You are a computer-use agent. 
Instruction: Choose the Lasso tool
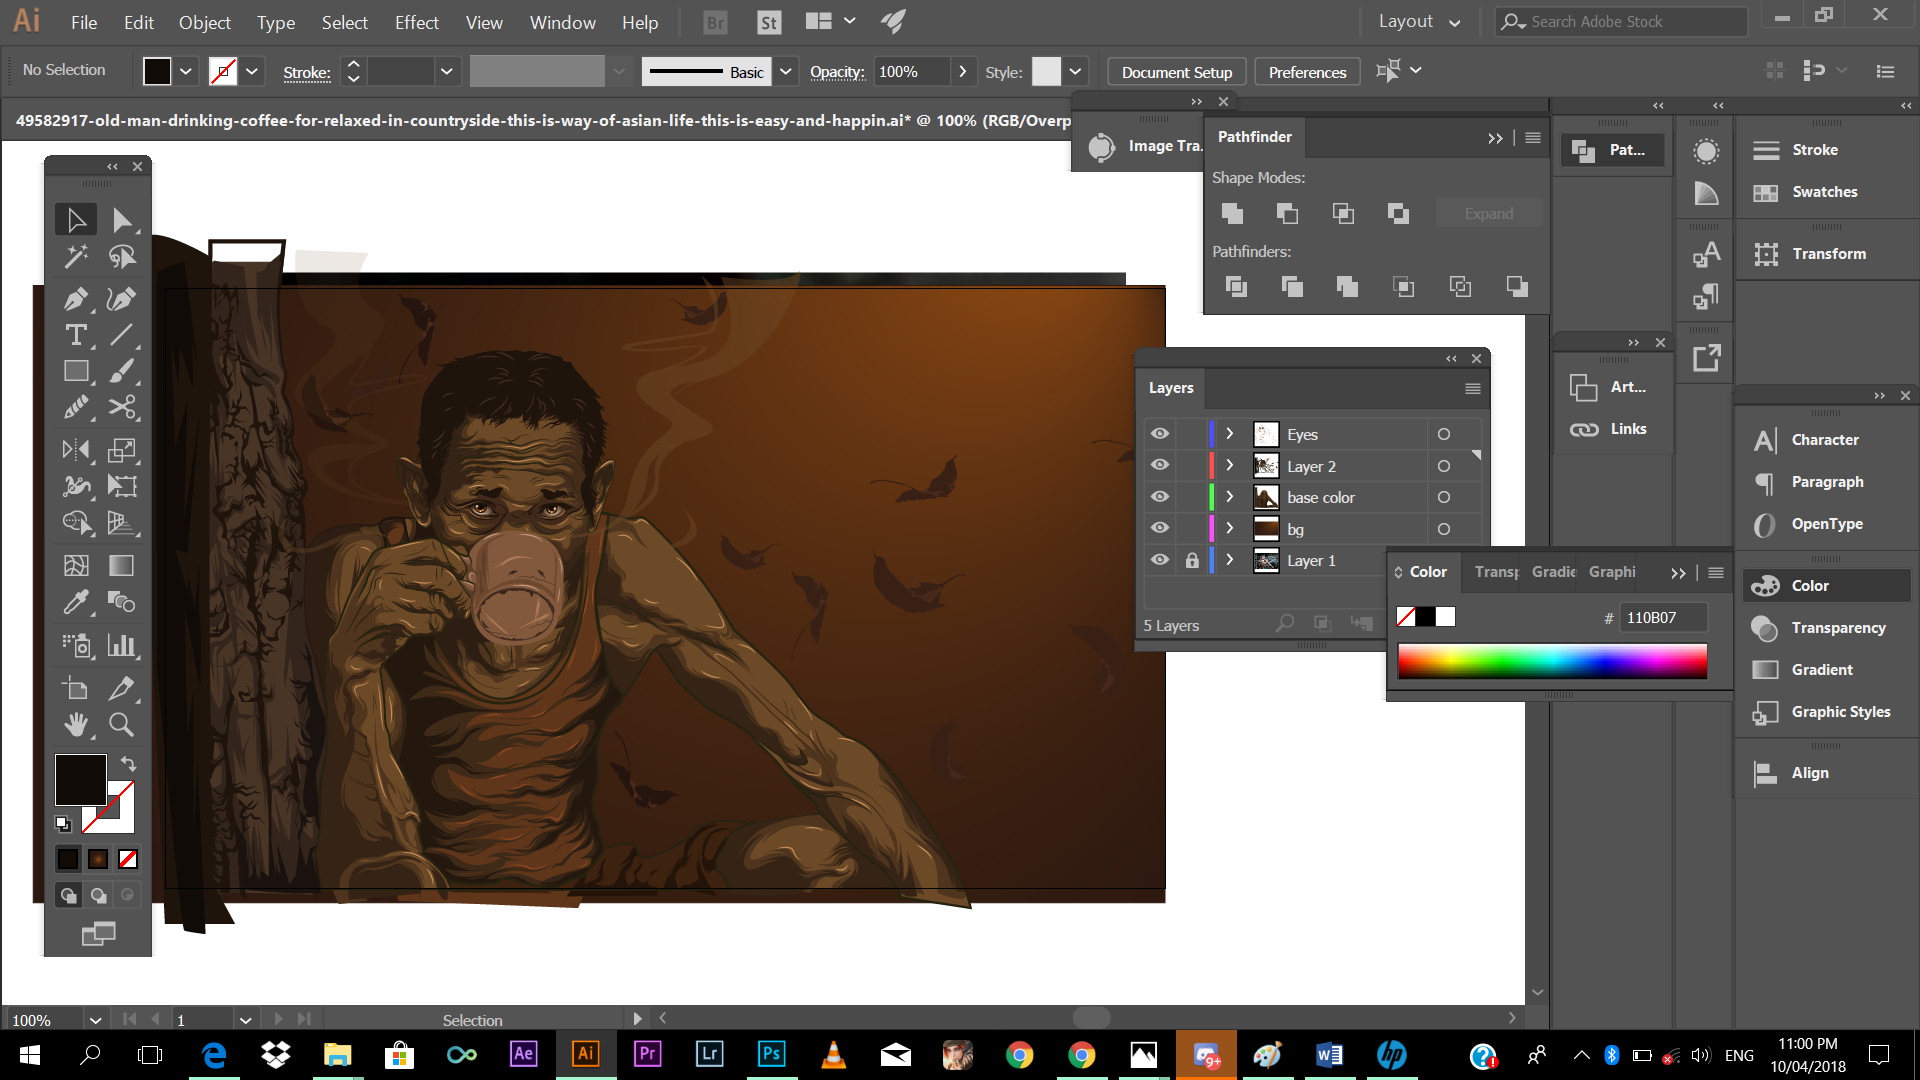click(121, 257)
